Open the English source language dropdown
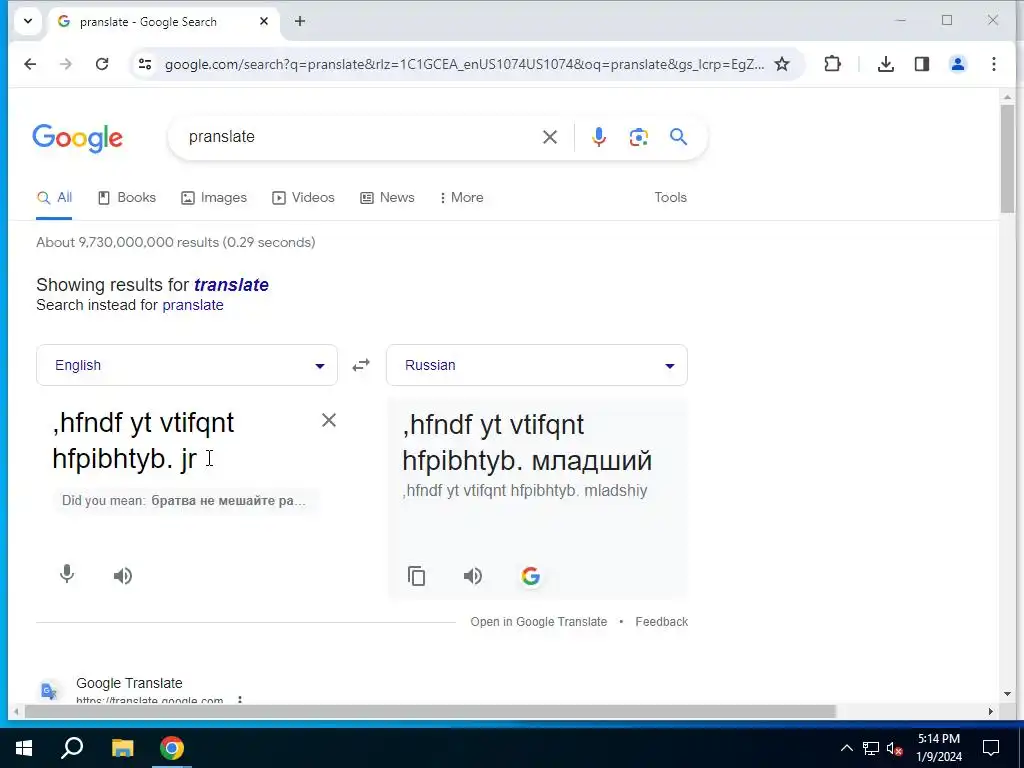 click(x=187, y=365)
